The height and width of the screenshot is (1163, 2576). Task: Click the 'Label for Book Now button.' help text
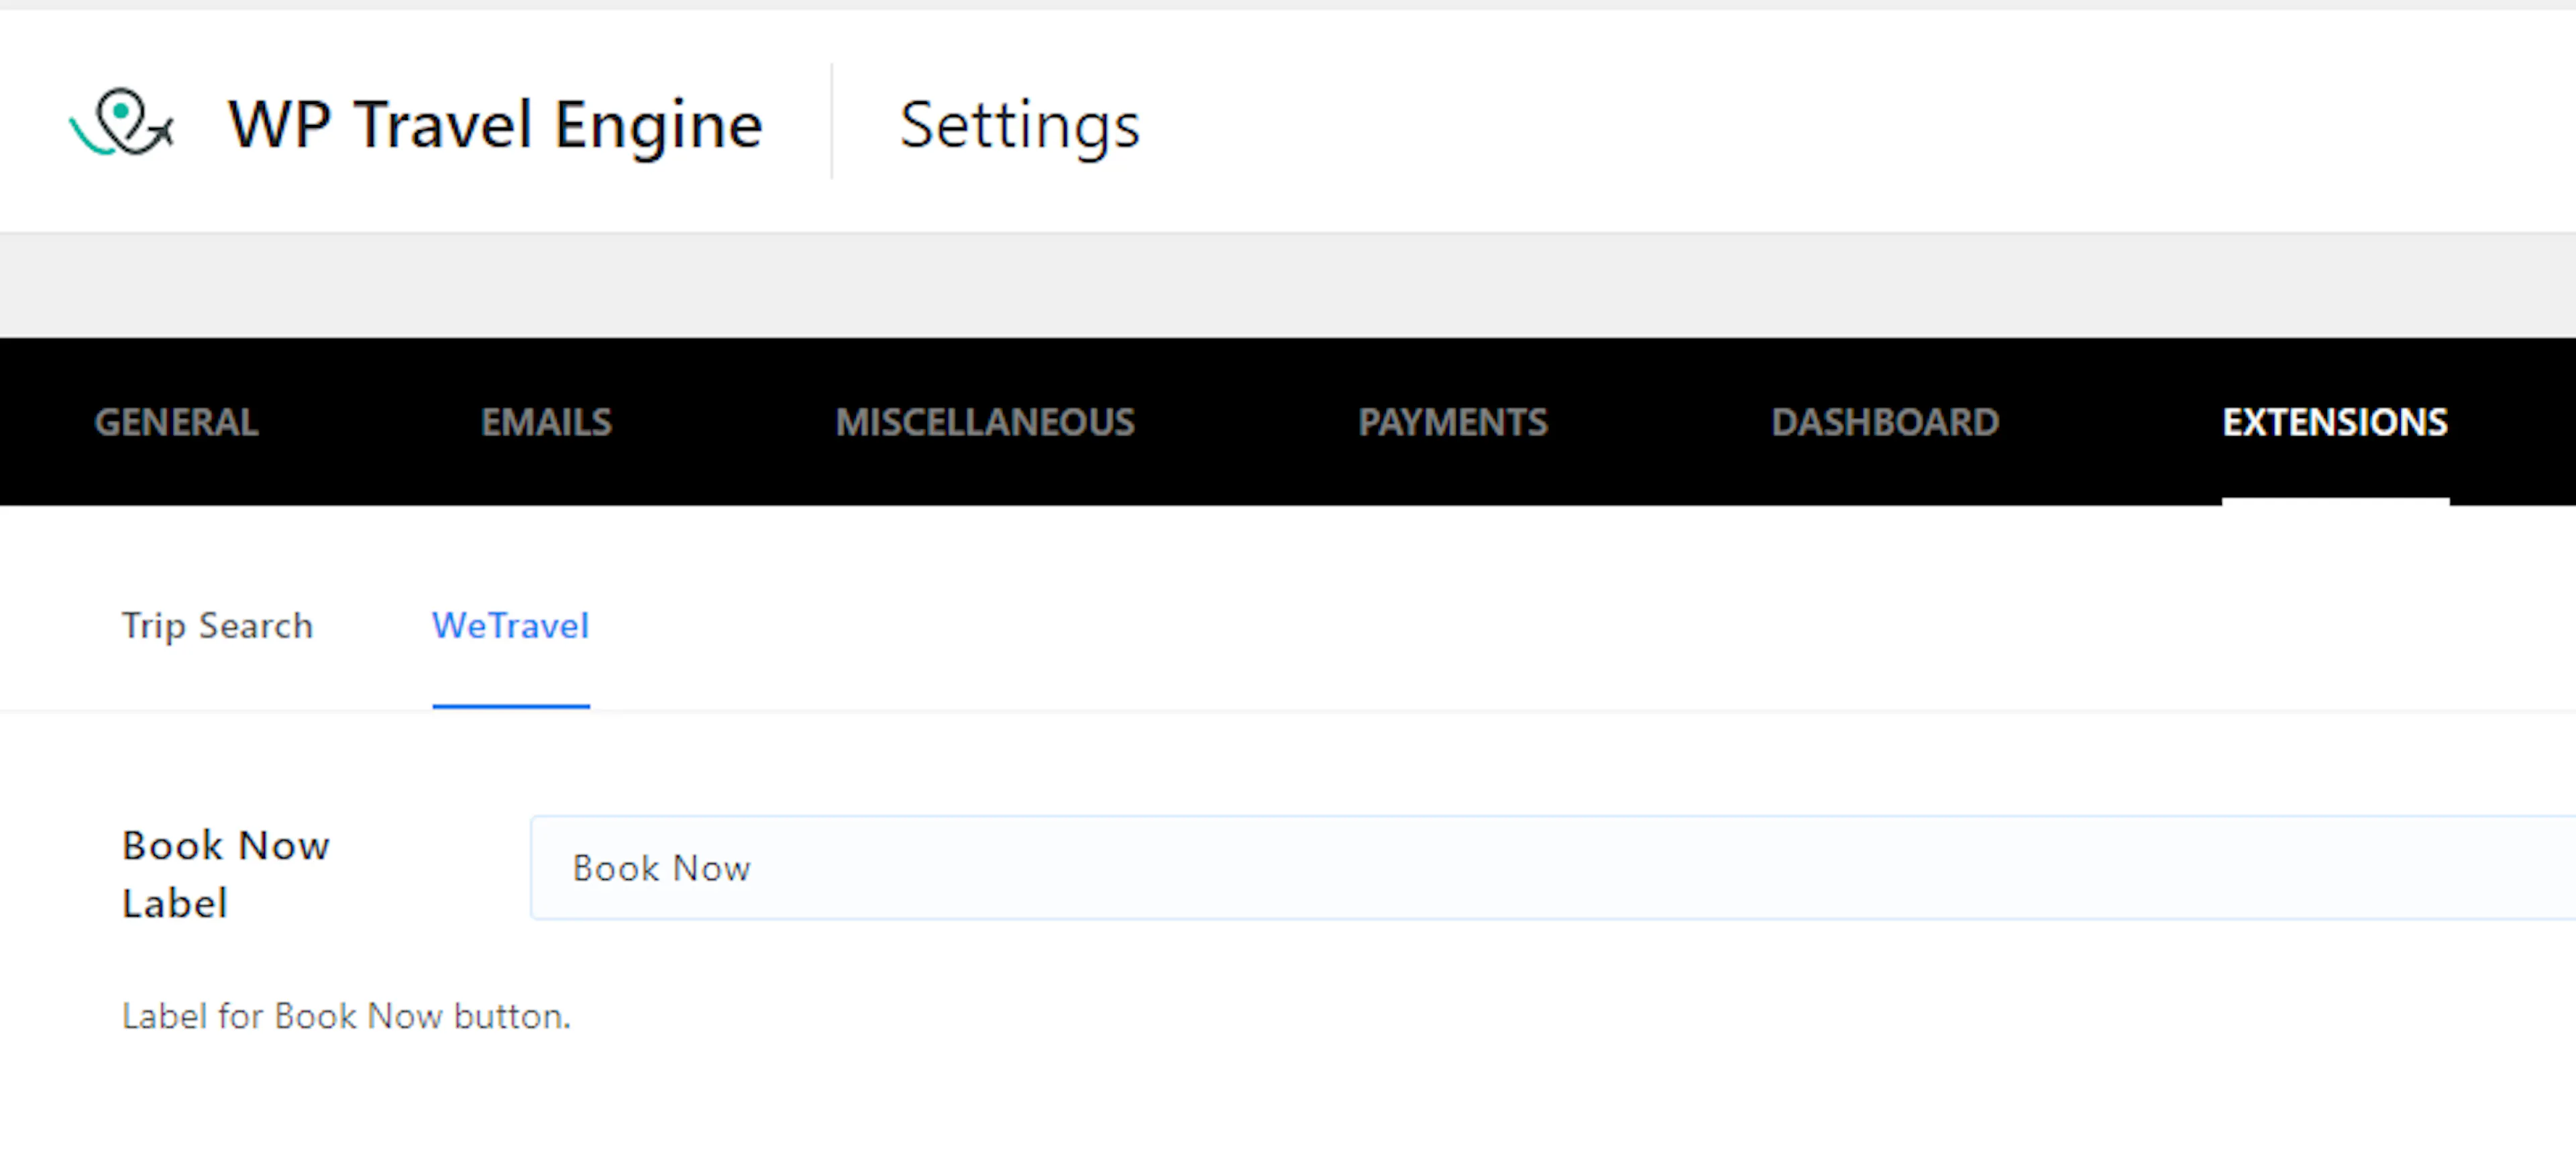346,1016
